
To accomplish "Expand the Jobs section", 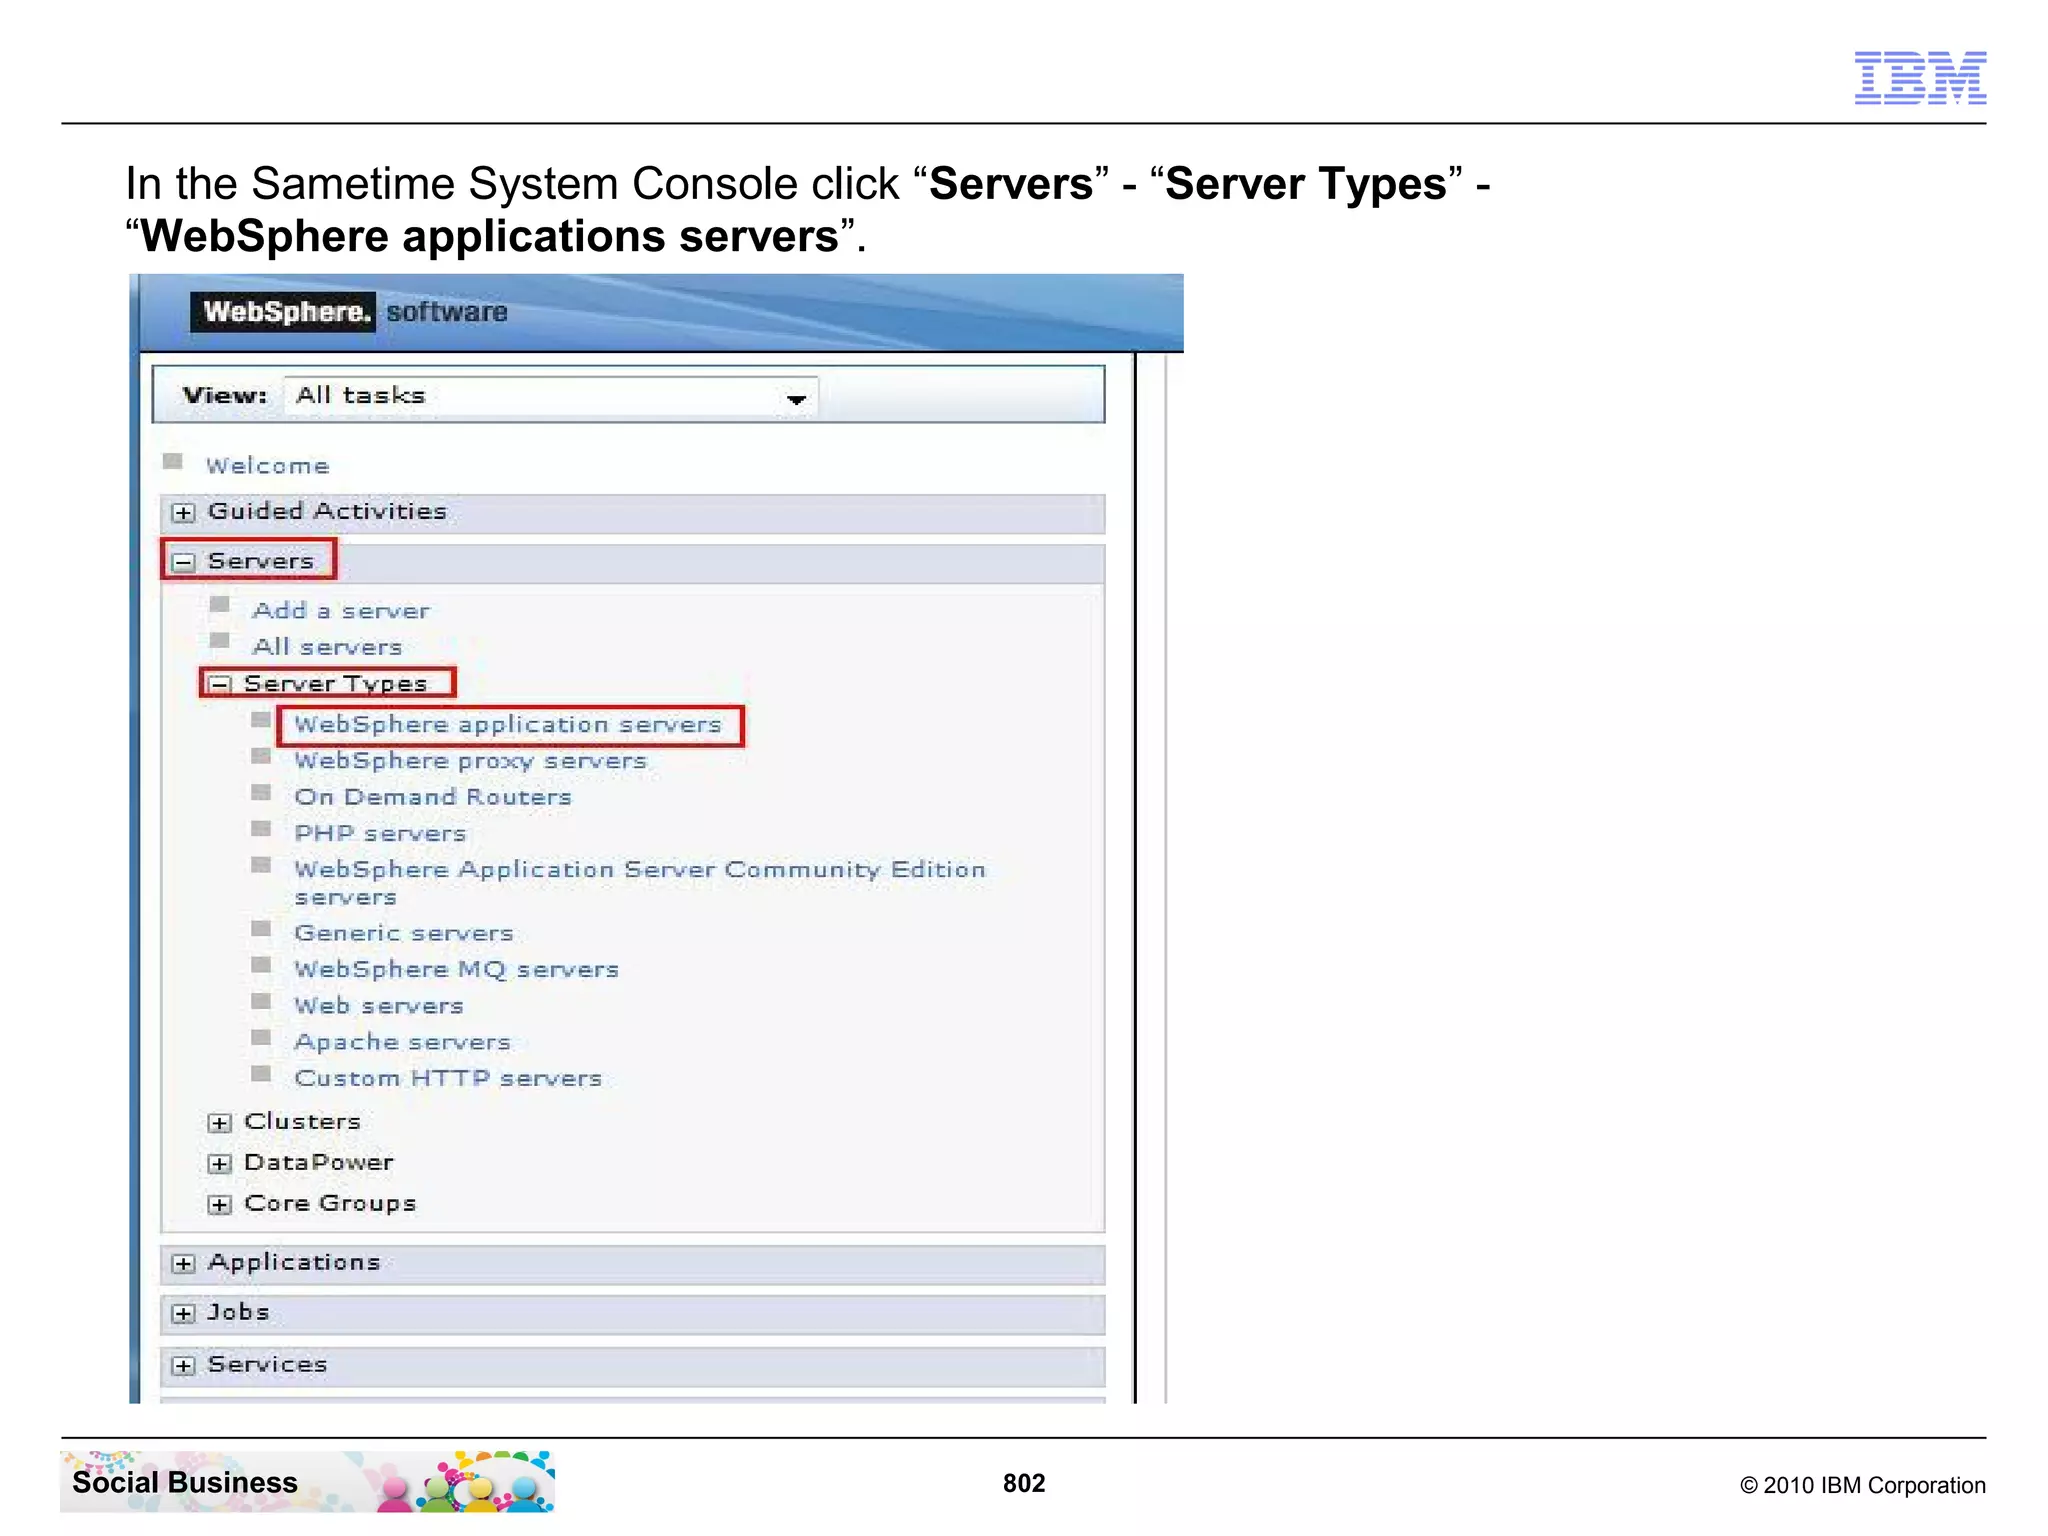I will tap(183, 1314).
